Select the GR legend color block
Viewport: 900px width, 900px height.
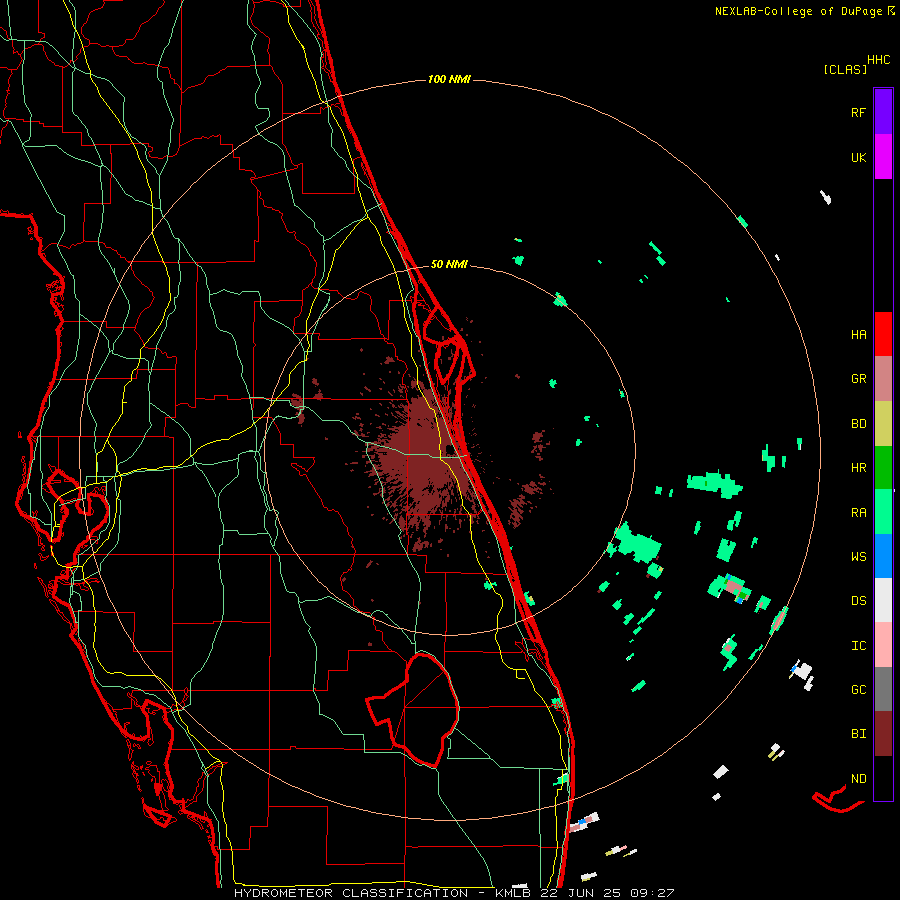point(883,379)
